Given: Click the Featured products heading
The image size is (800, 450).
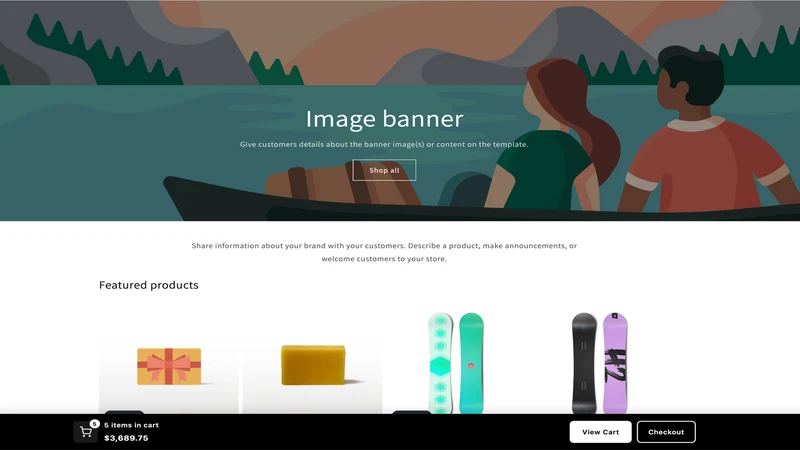Looking at the screenshot, I should (x=148, y=285).
